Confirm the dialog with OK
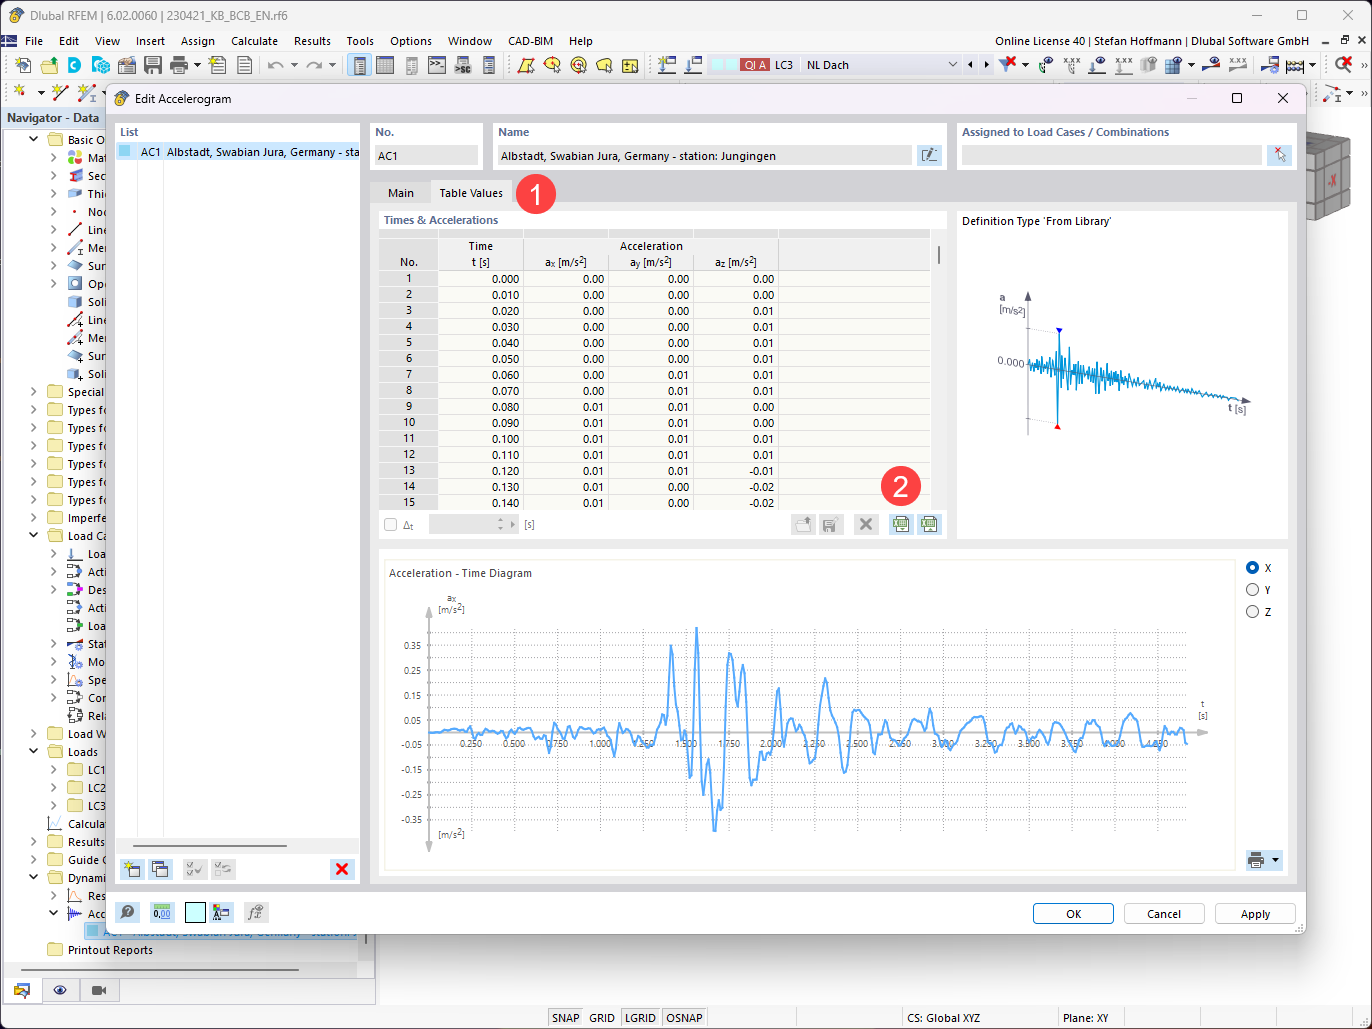Image resolution: width=1372 pixels, height=1029 pixels. (x=1073, y=913)
